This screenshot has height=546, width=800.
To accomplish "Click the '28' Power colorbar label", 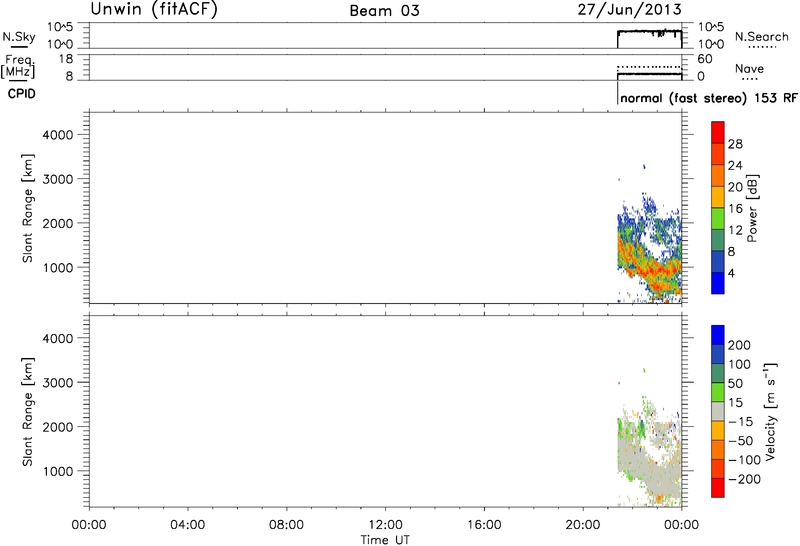I will pyautogui.click(x=735, y=144).
